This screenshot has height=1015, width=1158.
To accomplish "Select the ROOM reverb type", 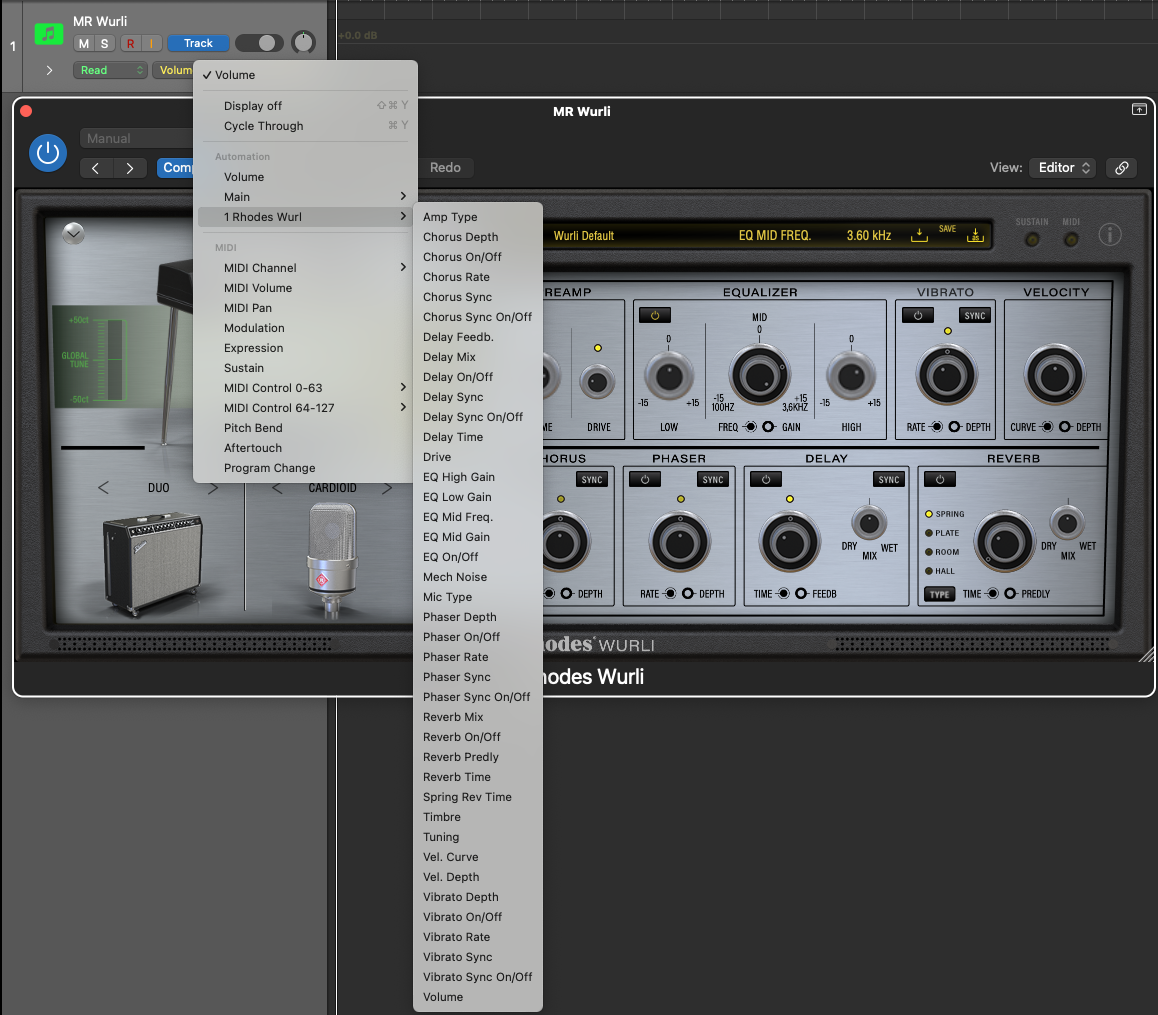I will tap(942, 552).
